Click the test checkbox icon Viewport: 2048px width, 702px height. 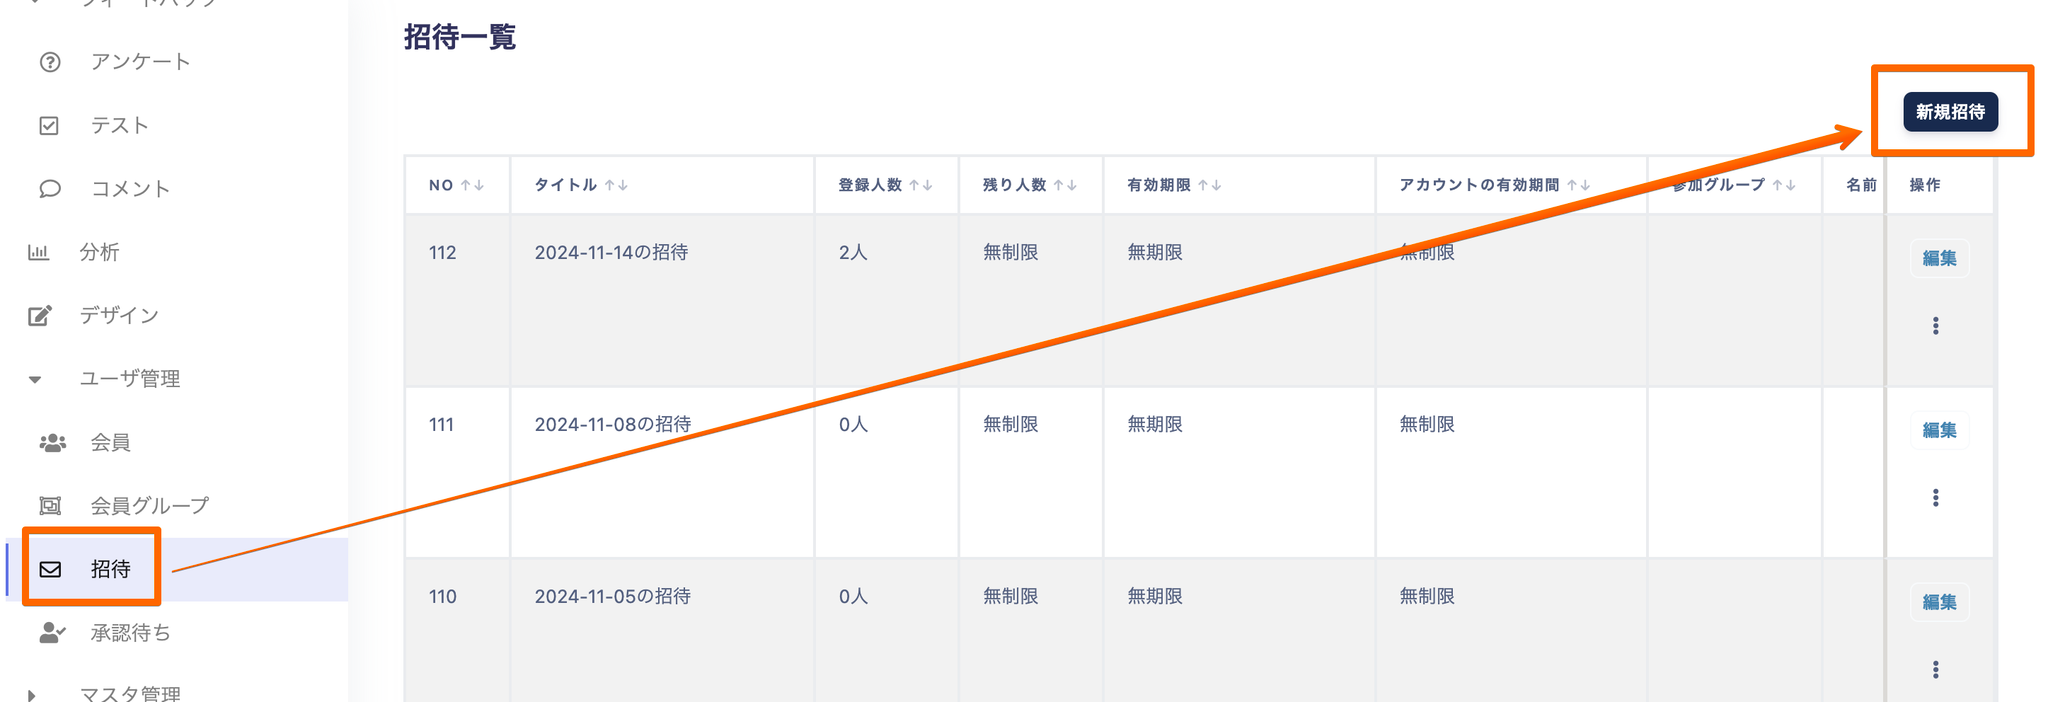point(49,126)
